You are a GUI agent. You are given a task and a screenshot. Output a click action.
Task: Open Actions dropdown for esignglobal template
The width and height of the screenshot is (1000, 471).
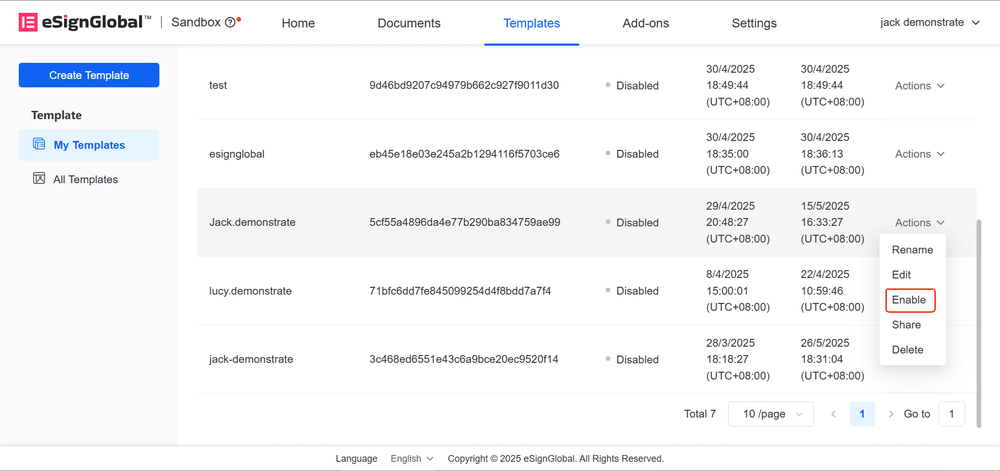click(x=919, y=154)
